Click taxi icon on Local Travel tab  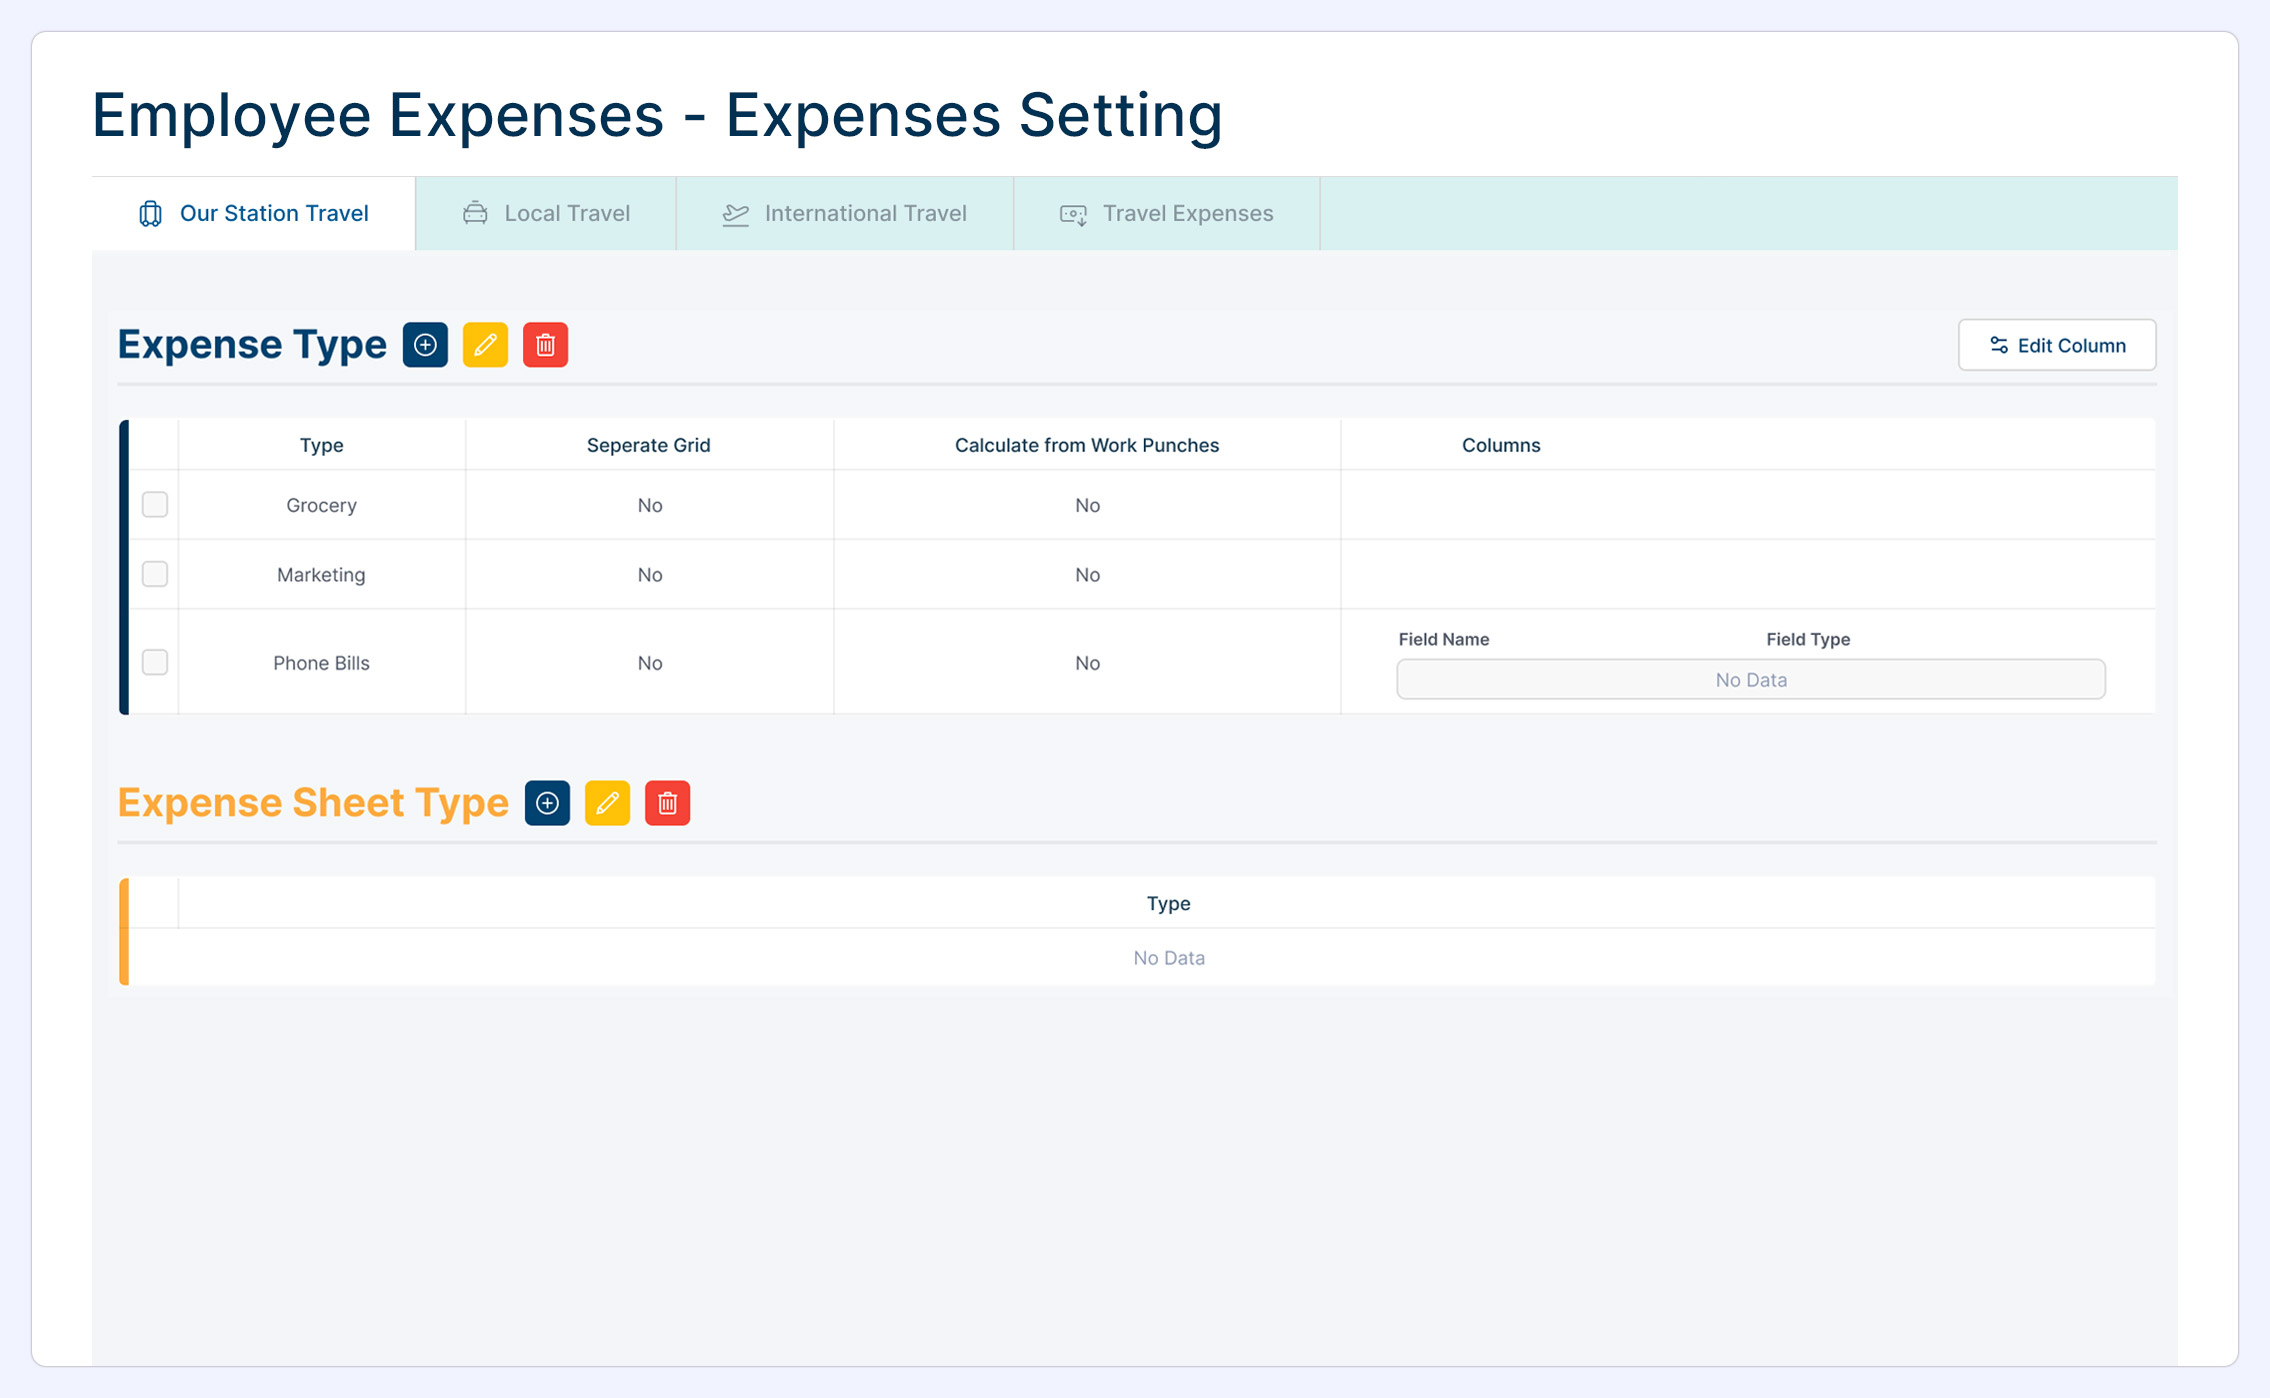click(x=475, y=213)
